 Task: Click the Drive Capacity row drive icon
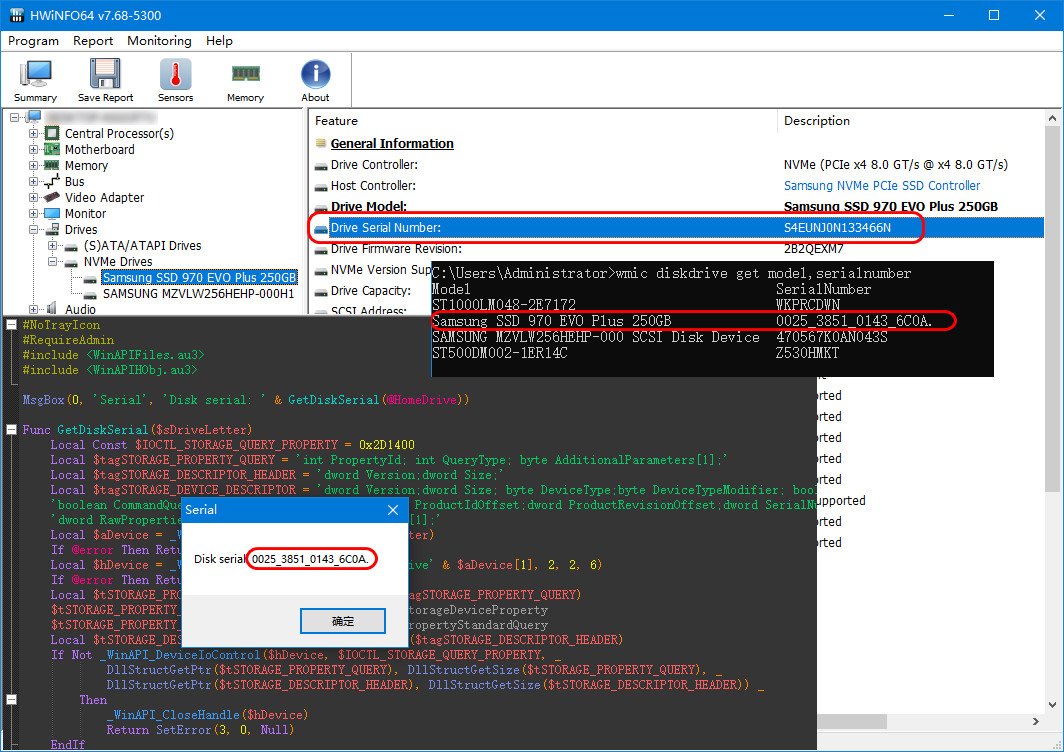pos(321,292)
